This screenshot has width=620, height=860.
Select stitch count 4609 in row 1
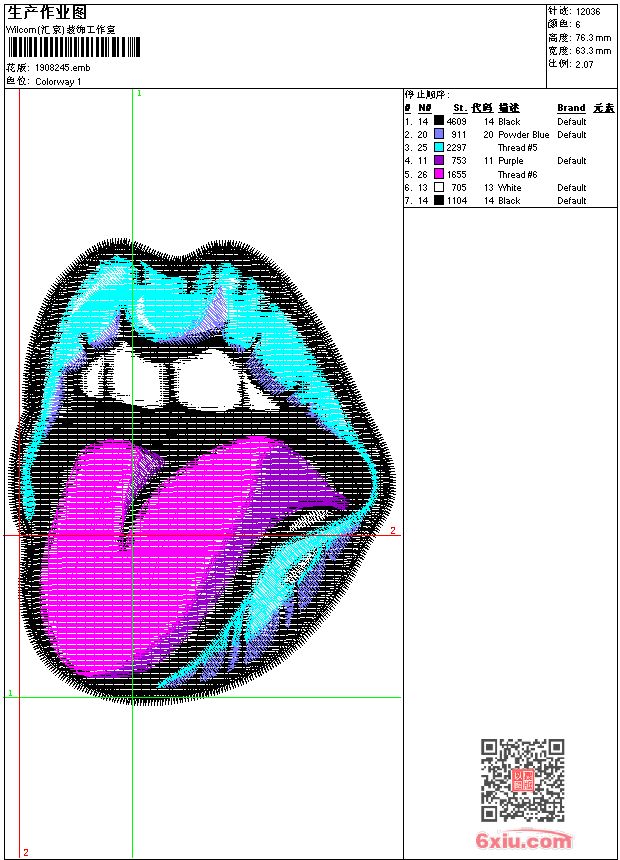[x=456, y=121]
